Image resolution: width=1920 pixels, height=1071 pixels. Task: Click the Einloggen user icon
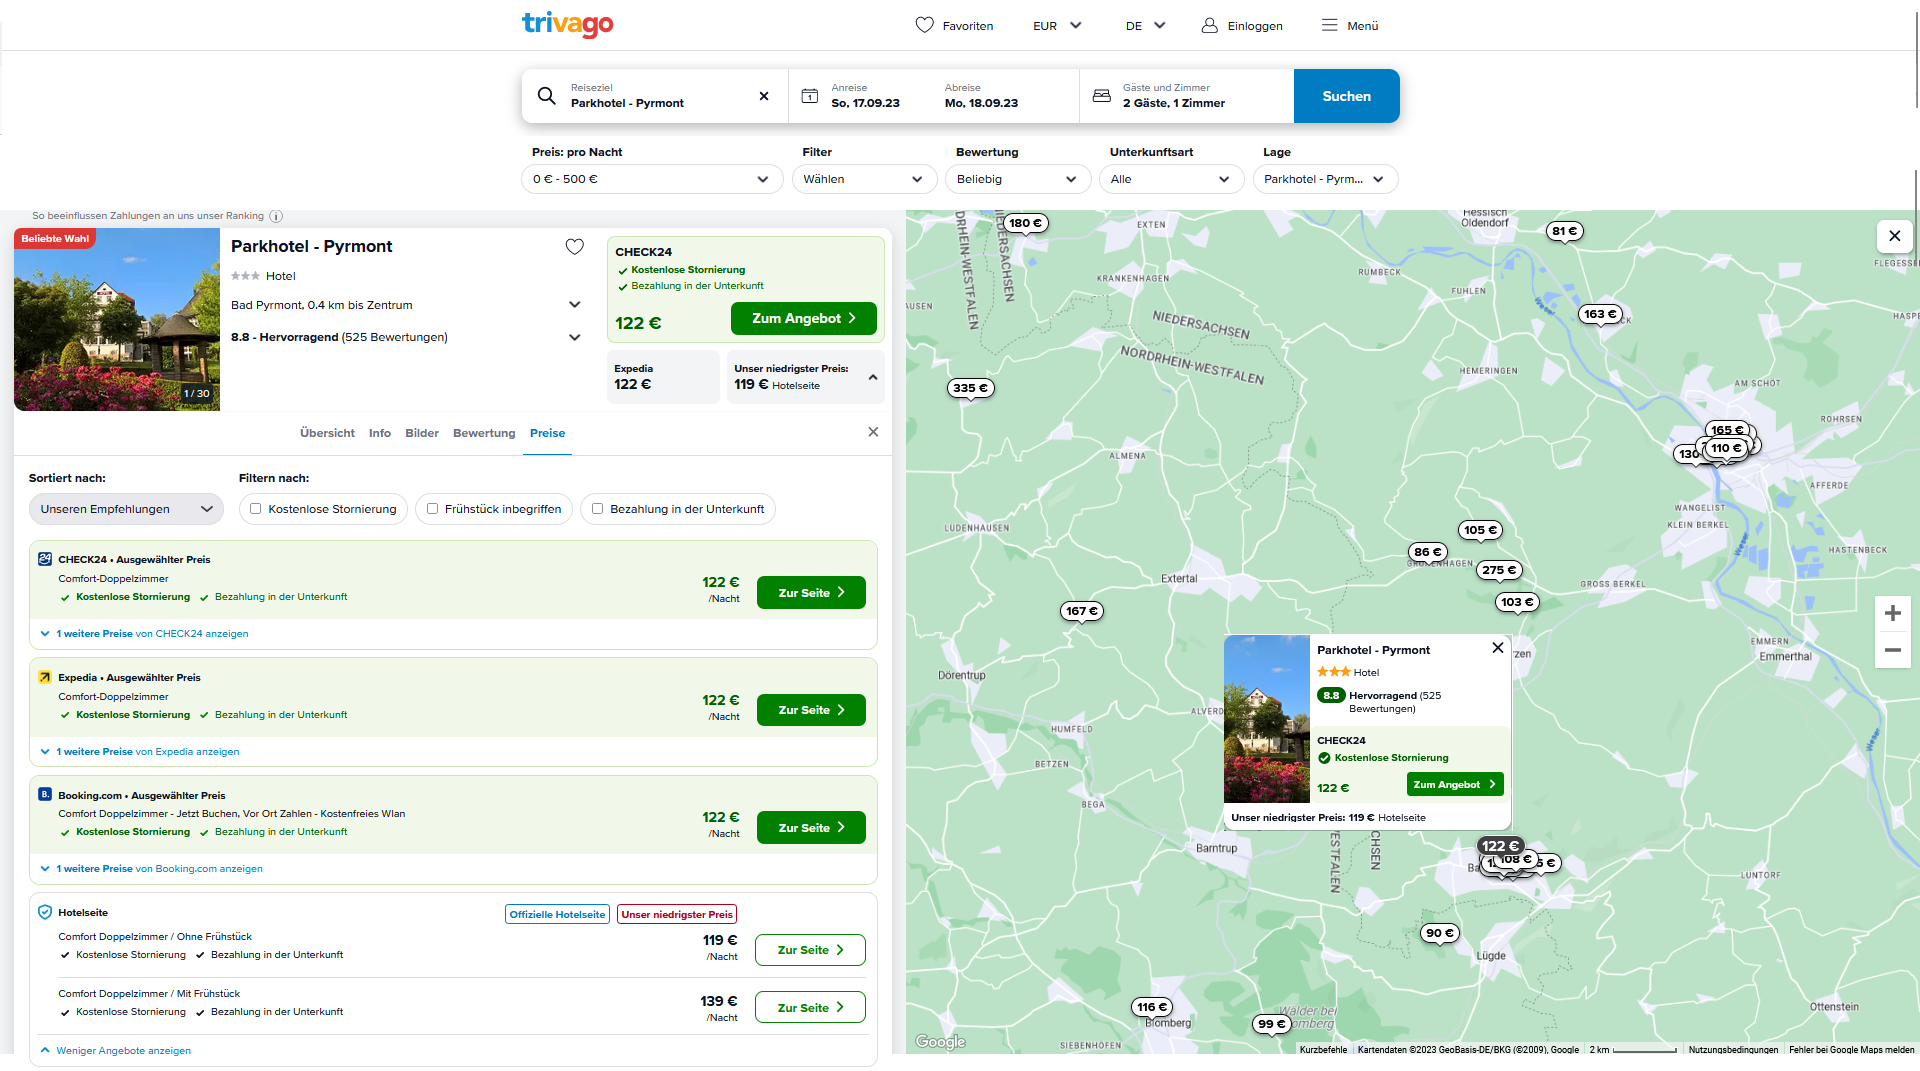point(1210,25)
